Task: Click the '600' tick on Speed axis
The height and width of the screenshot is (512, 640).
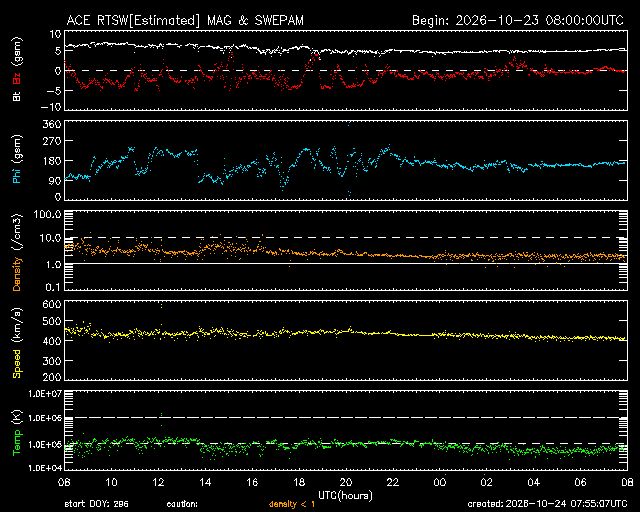Action: coord(52,304)
